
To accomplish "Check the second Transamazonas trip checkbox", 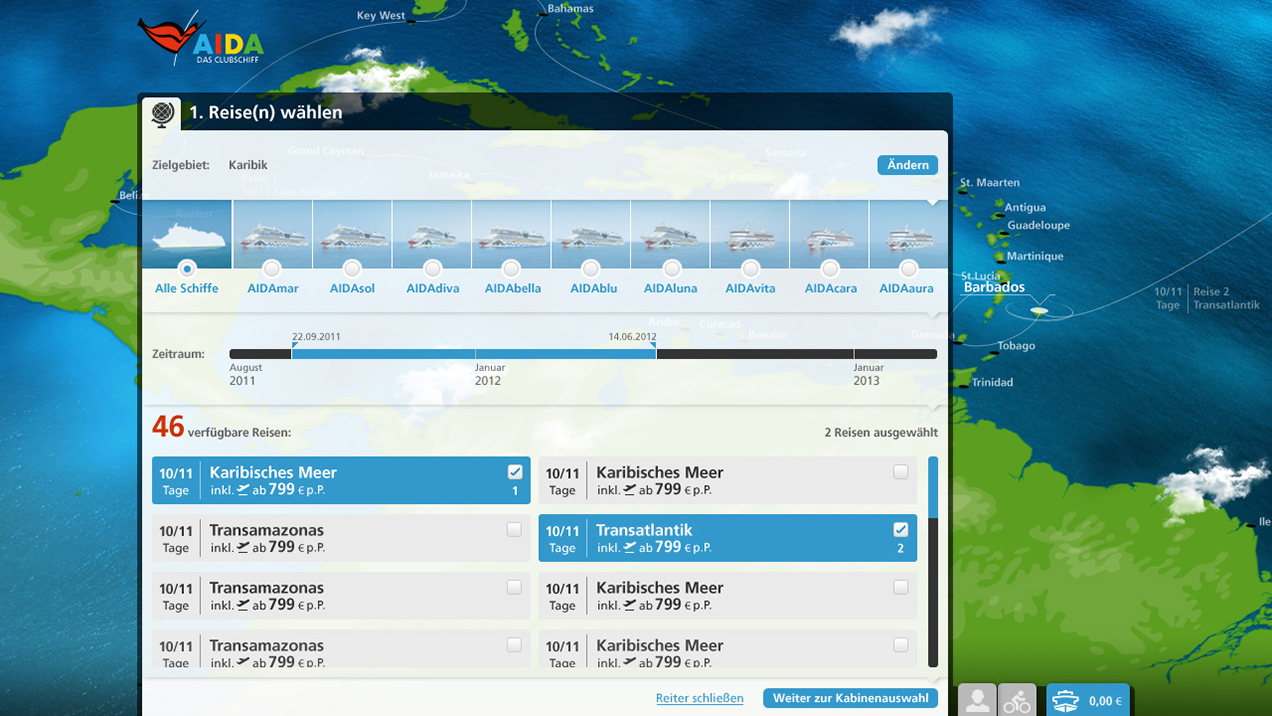I will pyautogui.click(x=514, y=588).
